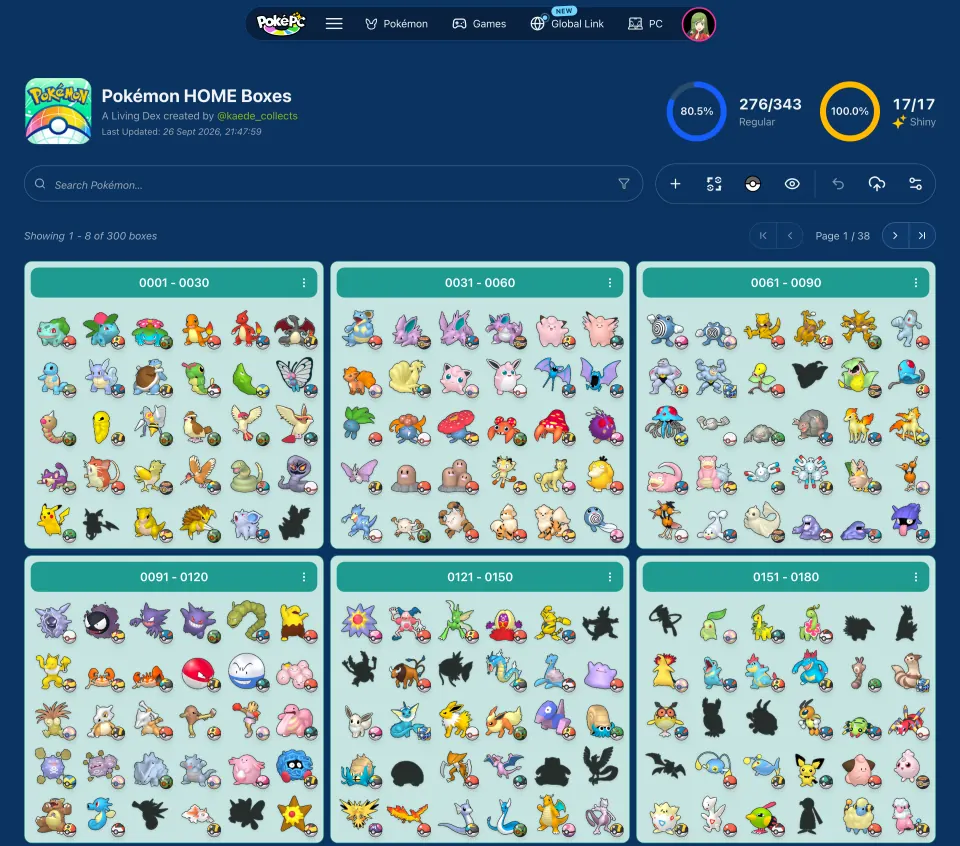Click the undo arrow icon

coord(838,184)
